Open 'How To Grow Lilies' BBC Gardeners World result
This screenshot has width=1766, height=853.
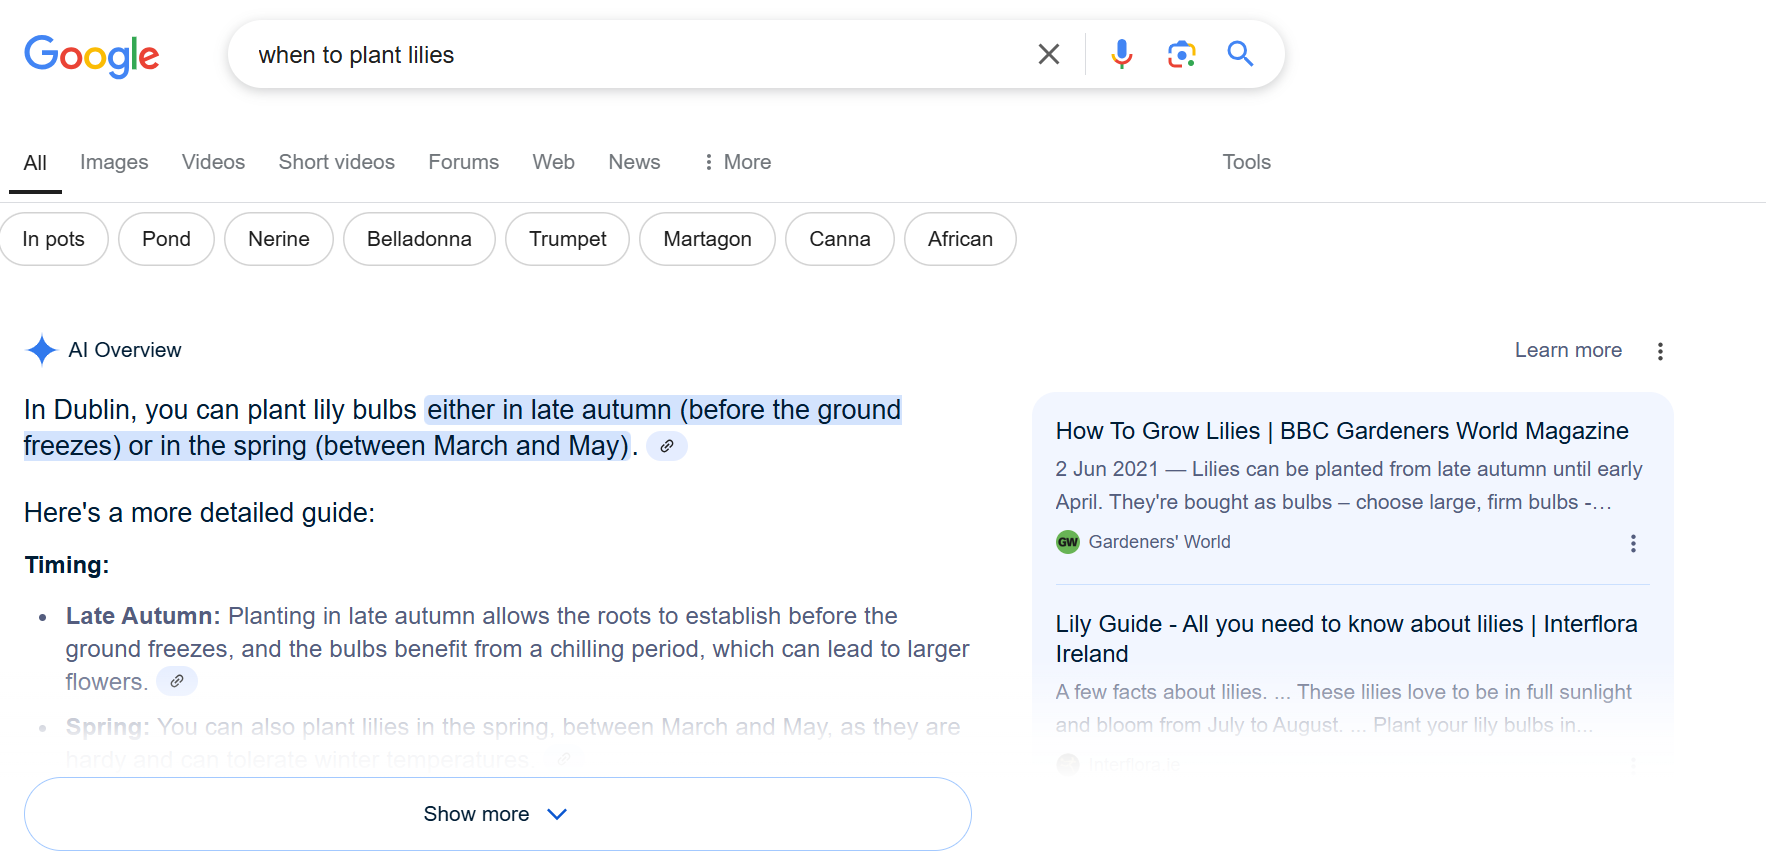[x=1342, y=431]
